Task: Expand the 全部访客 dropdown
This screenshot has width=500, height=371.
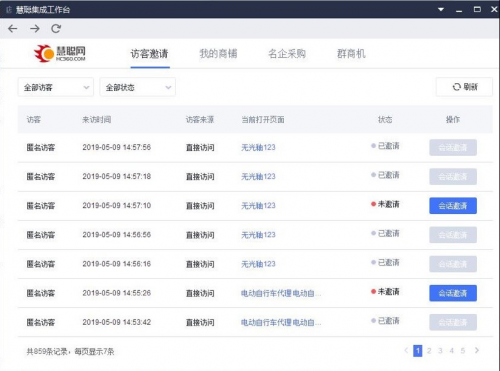Action: (56, 87)
